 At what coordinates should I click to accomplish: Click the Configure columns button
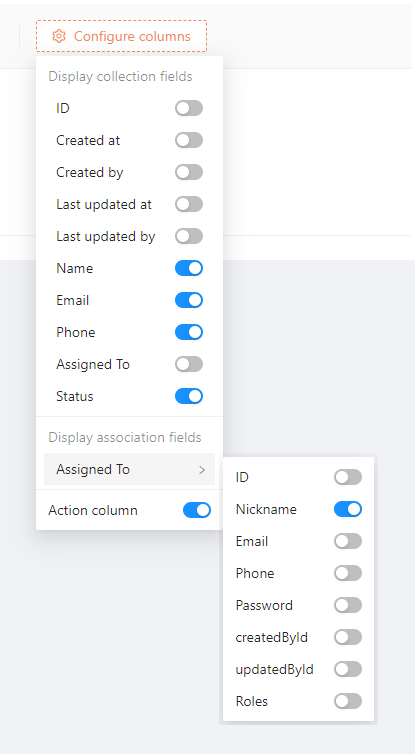coord(121,36)
